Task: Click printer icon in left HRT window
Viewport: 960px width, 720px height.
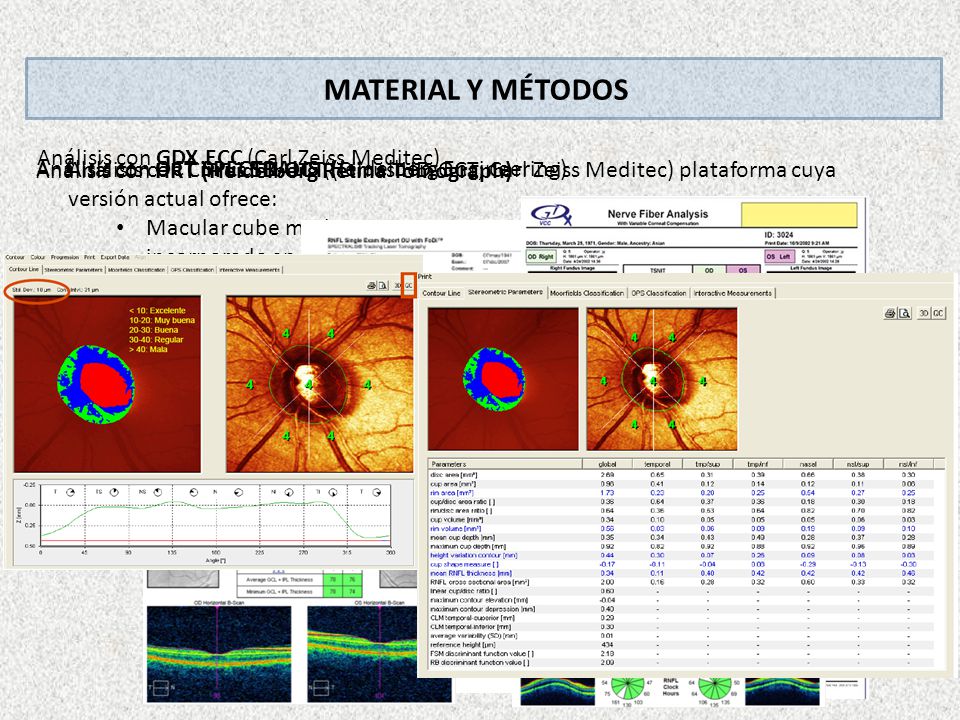Action: pos(371,286)
